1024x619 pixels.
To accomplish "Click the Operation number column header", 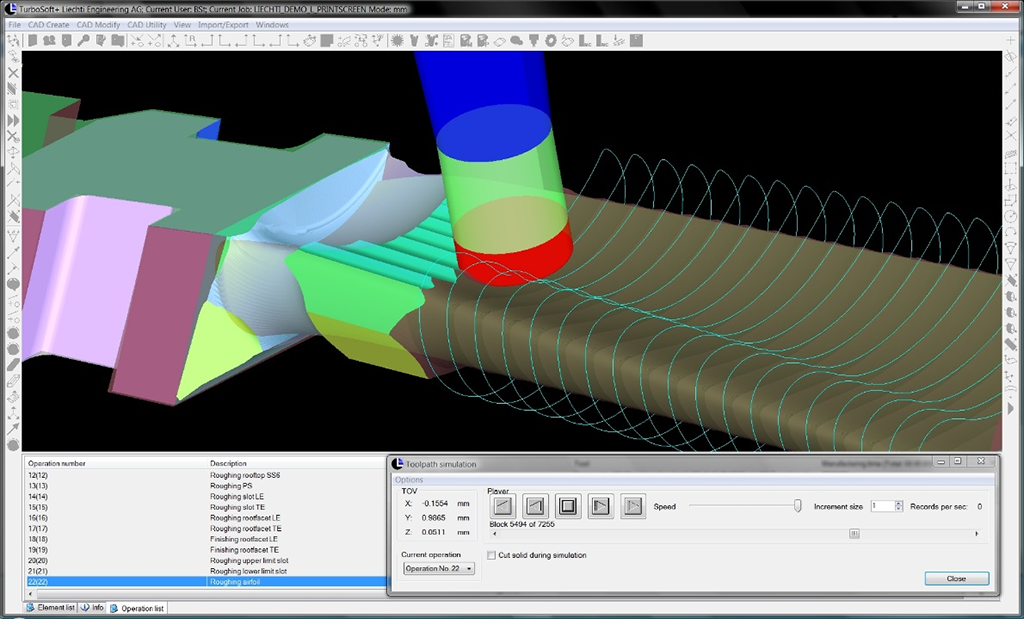I will 116,463.
